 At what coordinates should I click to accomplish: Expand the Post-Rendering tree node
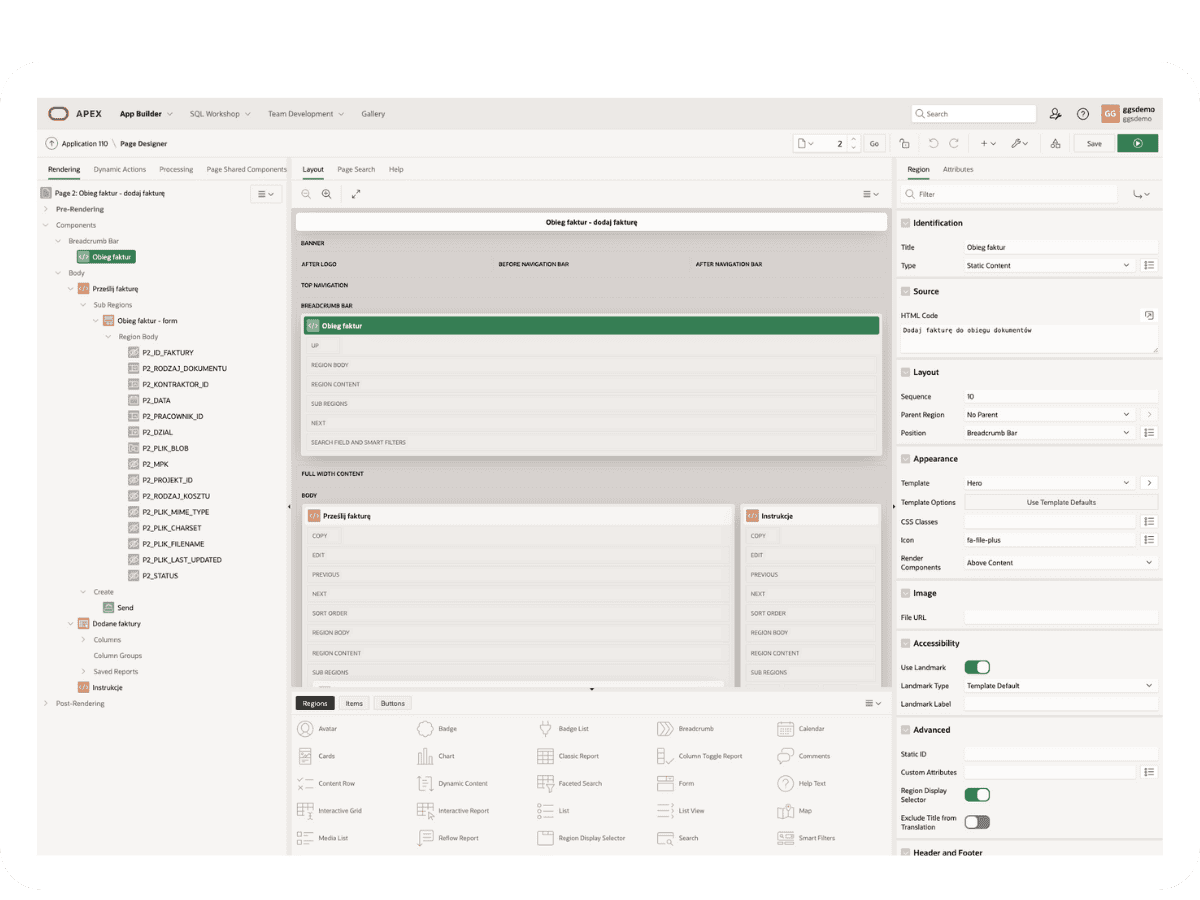[46, 704]
